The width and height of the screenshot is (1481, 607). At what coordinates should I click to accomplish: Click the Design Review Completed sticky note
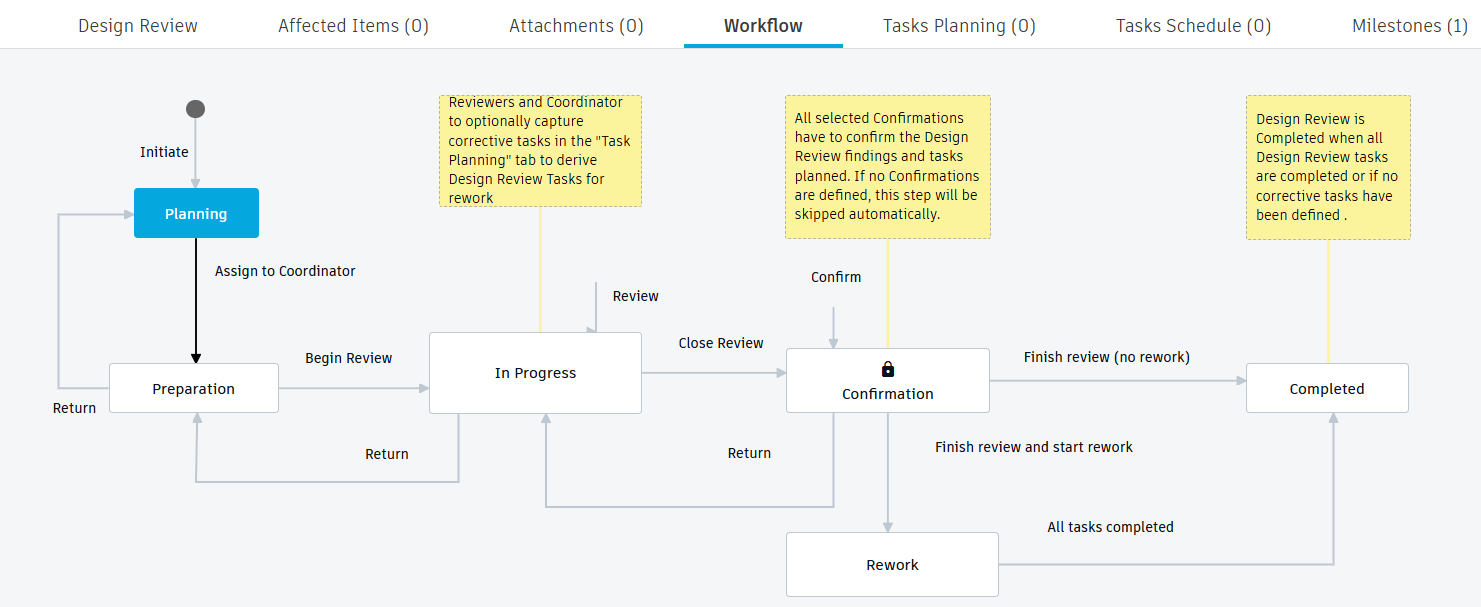coord(1328,167)
